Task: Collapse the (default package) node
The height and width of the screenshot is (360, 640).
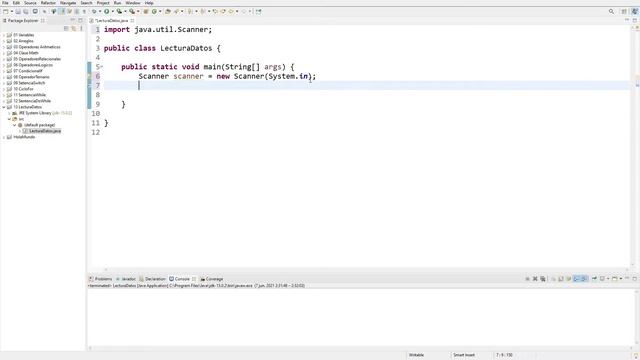Action: click(x=14, y=125)
